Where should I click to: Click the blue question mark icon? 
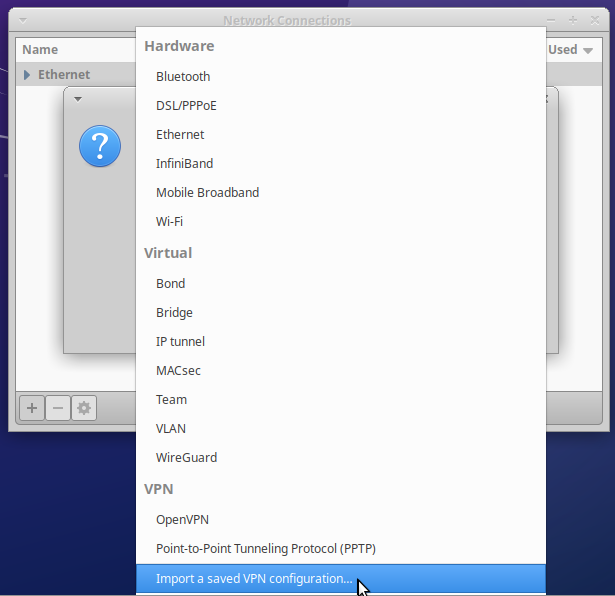coord(100,147)
